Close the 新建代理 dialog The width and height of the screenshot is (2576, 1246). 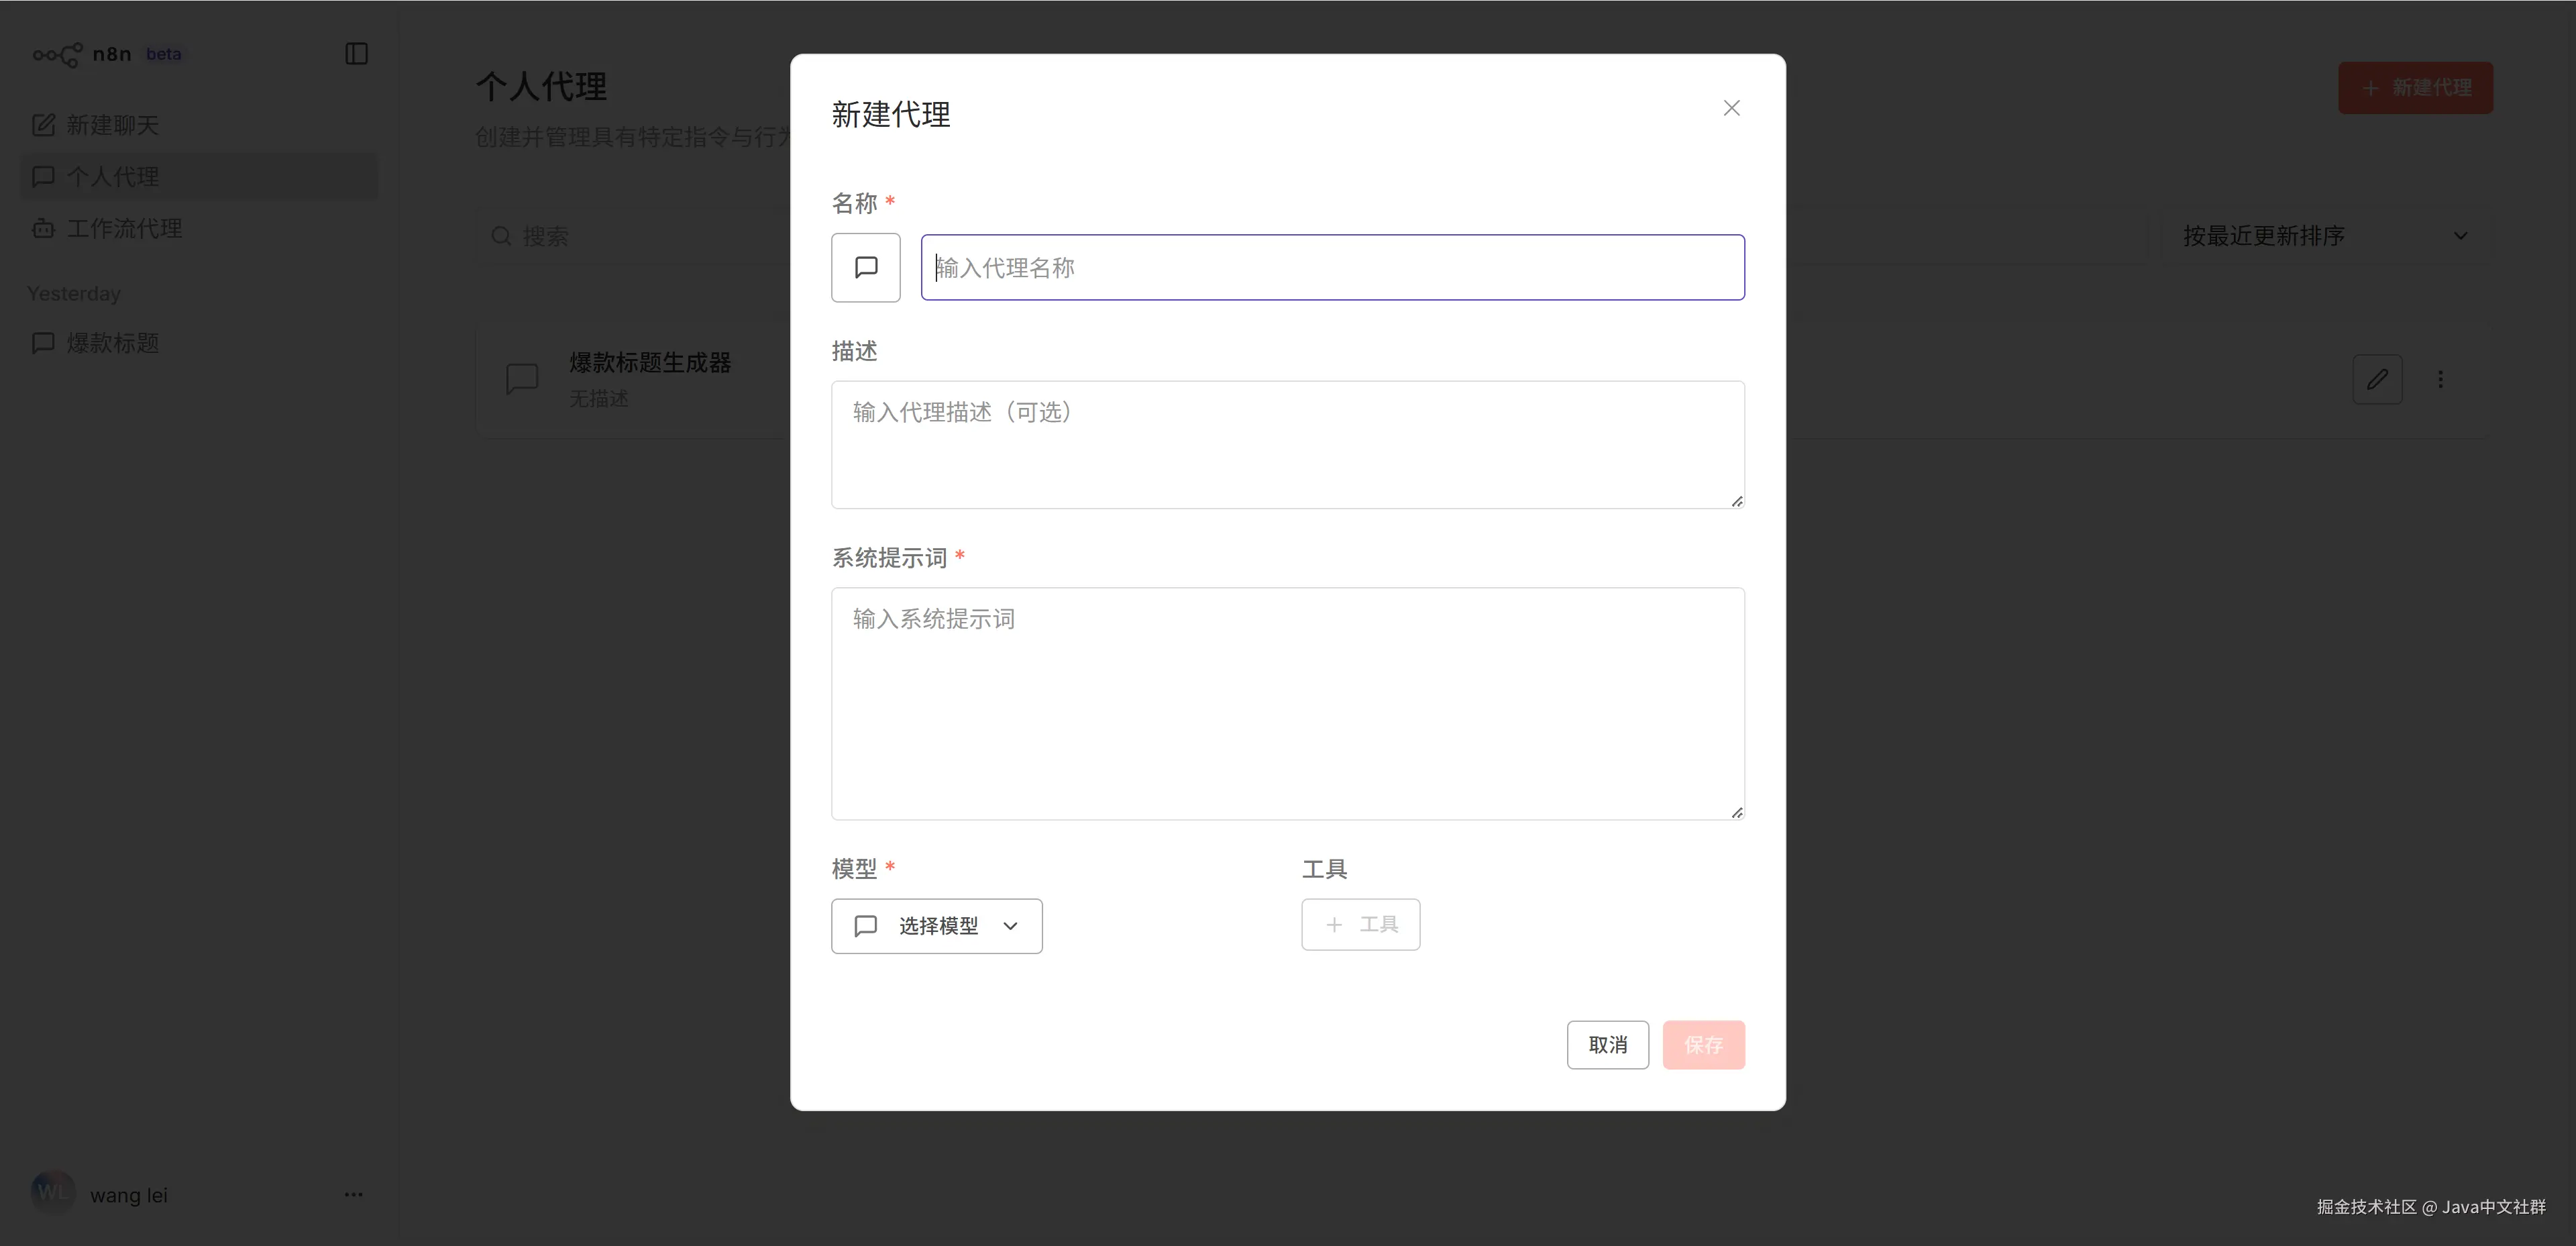click(1731, 108)
